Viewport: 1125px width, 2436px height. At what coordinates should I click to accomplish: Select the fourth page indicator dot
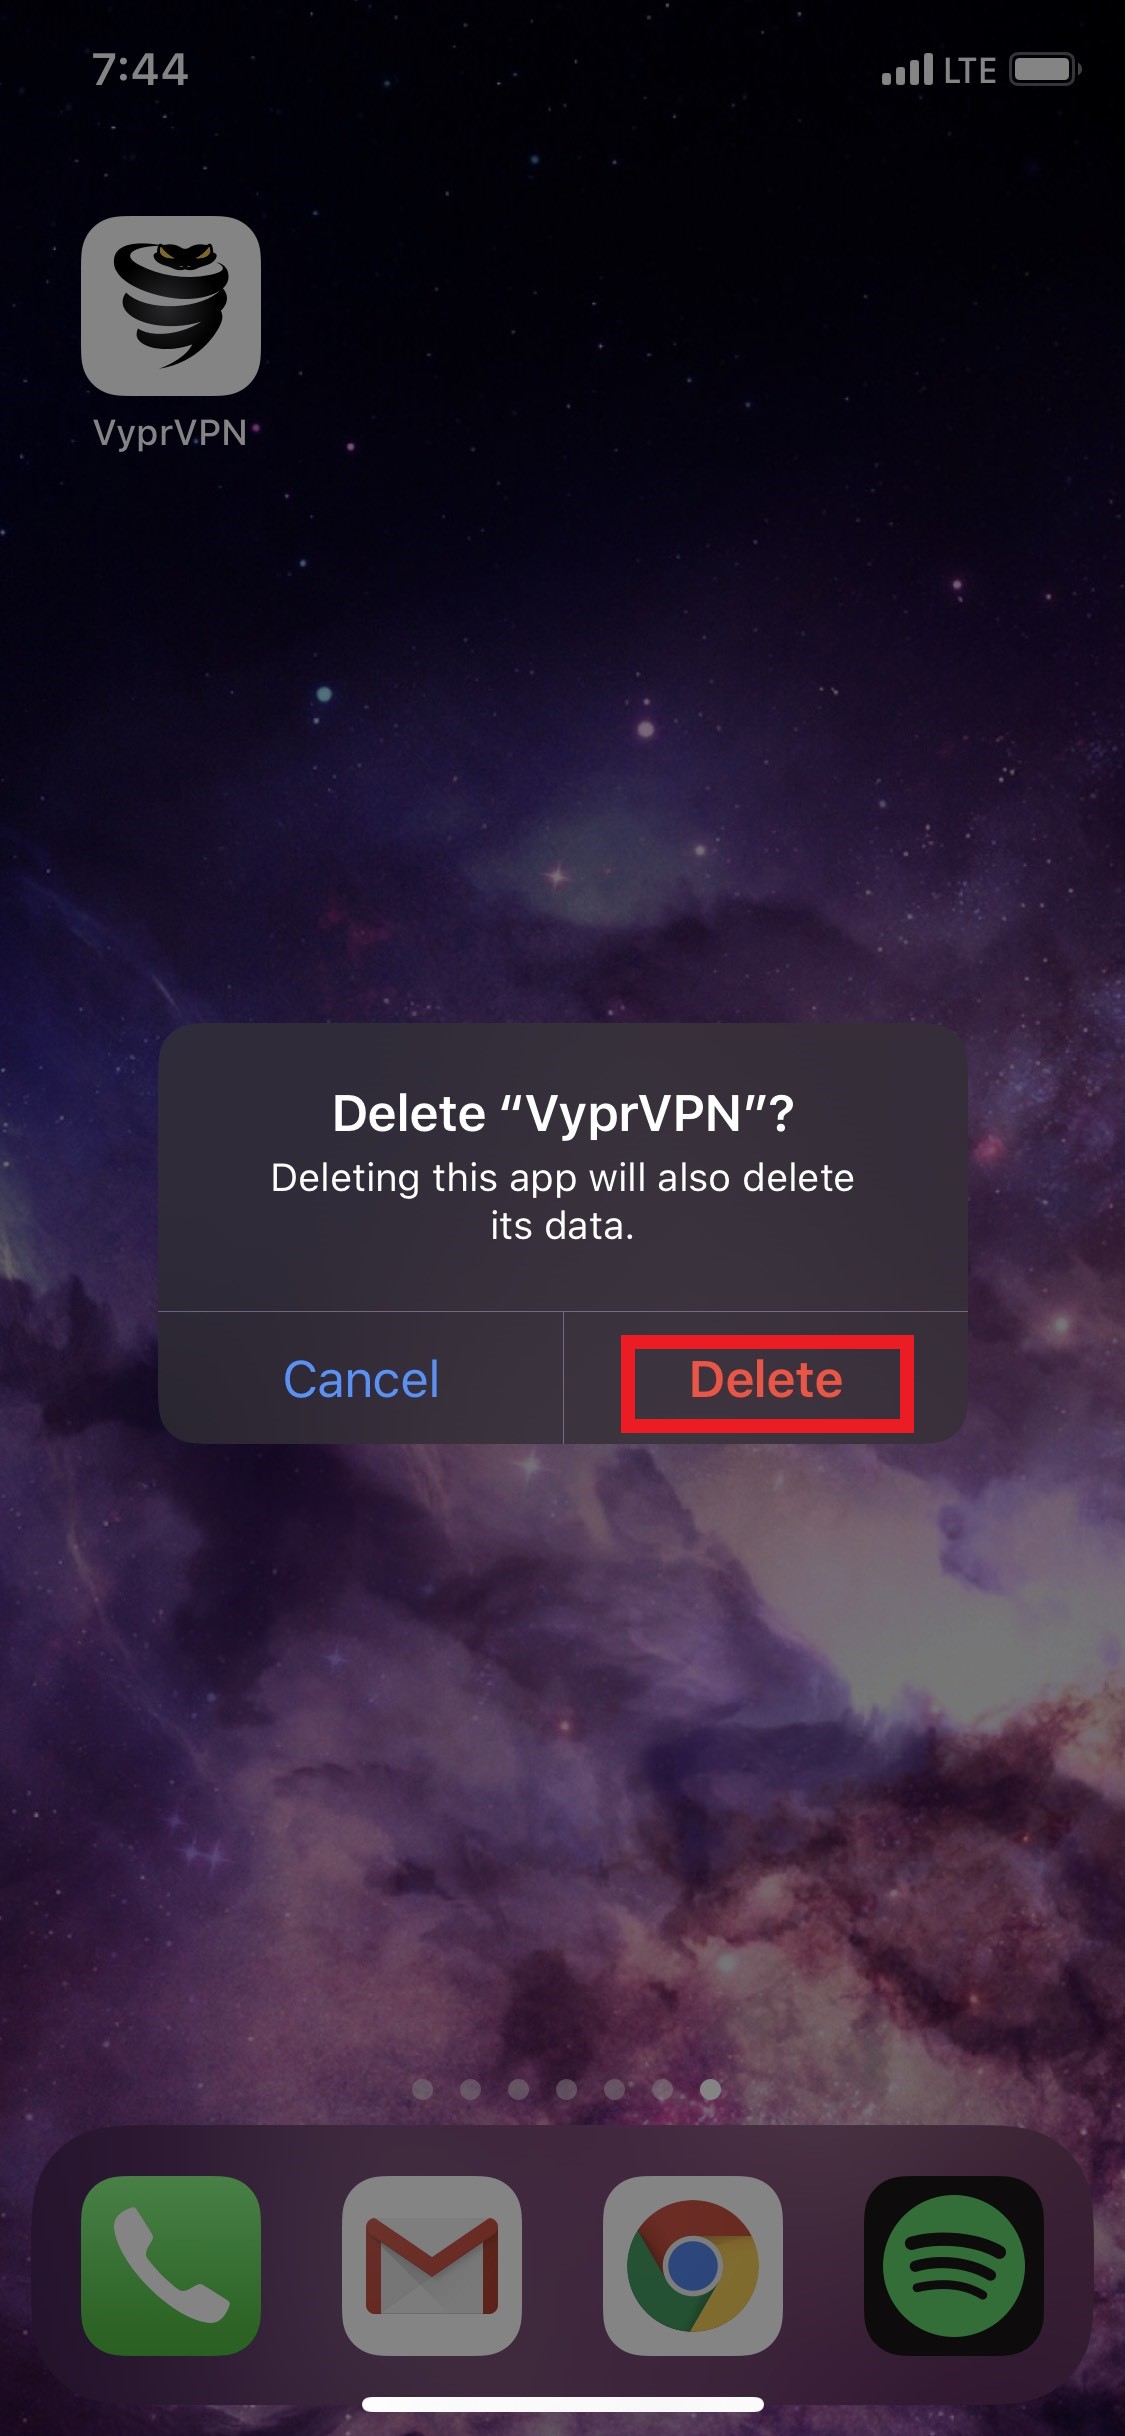coord(567,2089)
